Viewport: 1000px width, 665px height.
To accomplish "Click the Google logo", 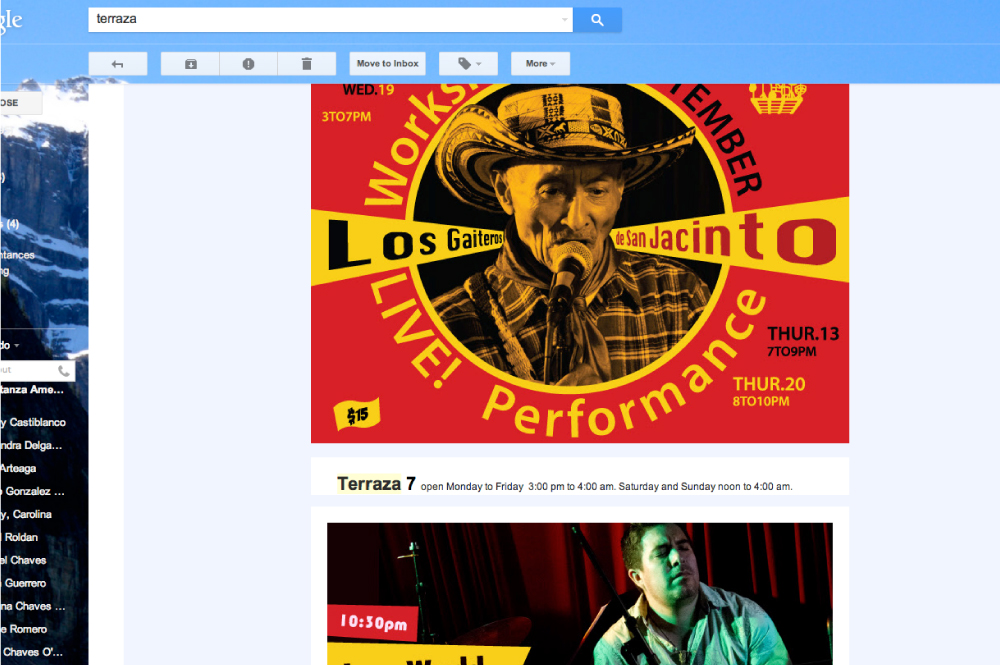I will point(12,20).
